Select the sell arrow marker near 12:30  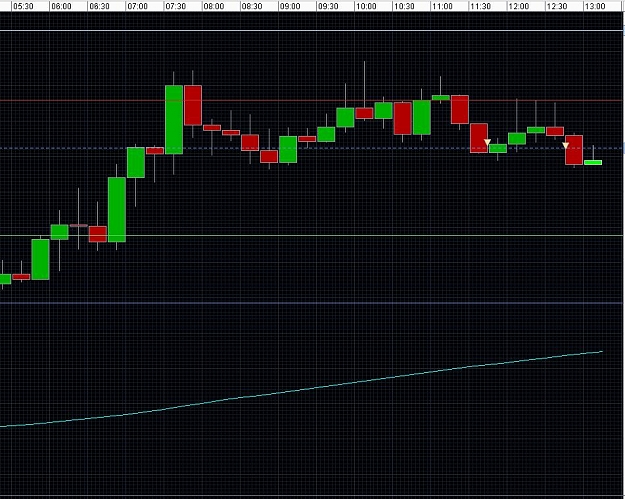565,145
